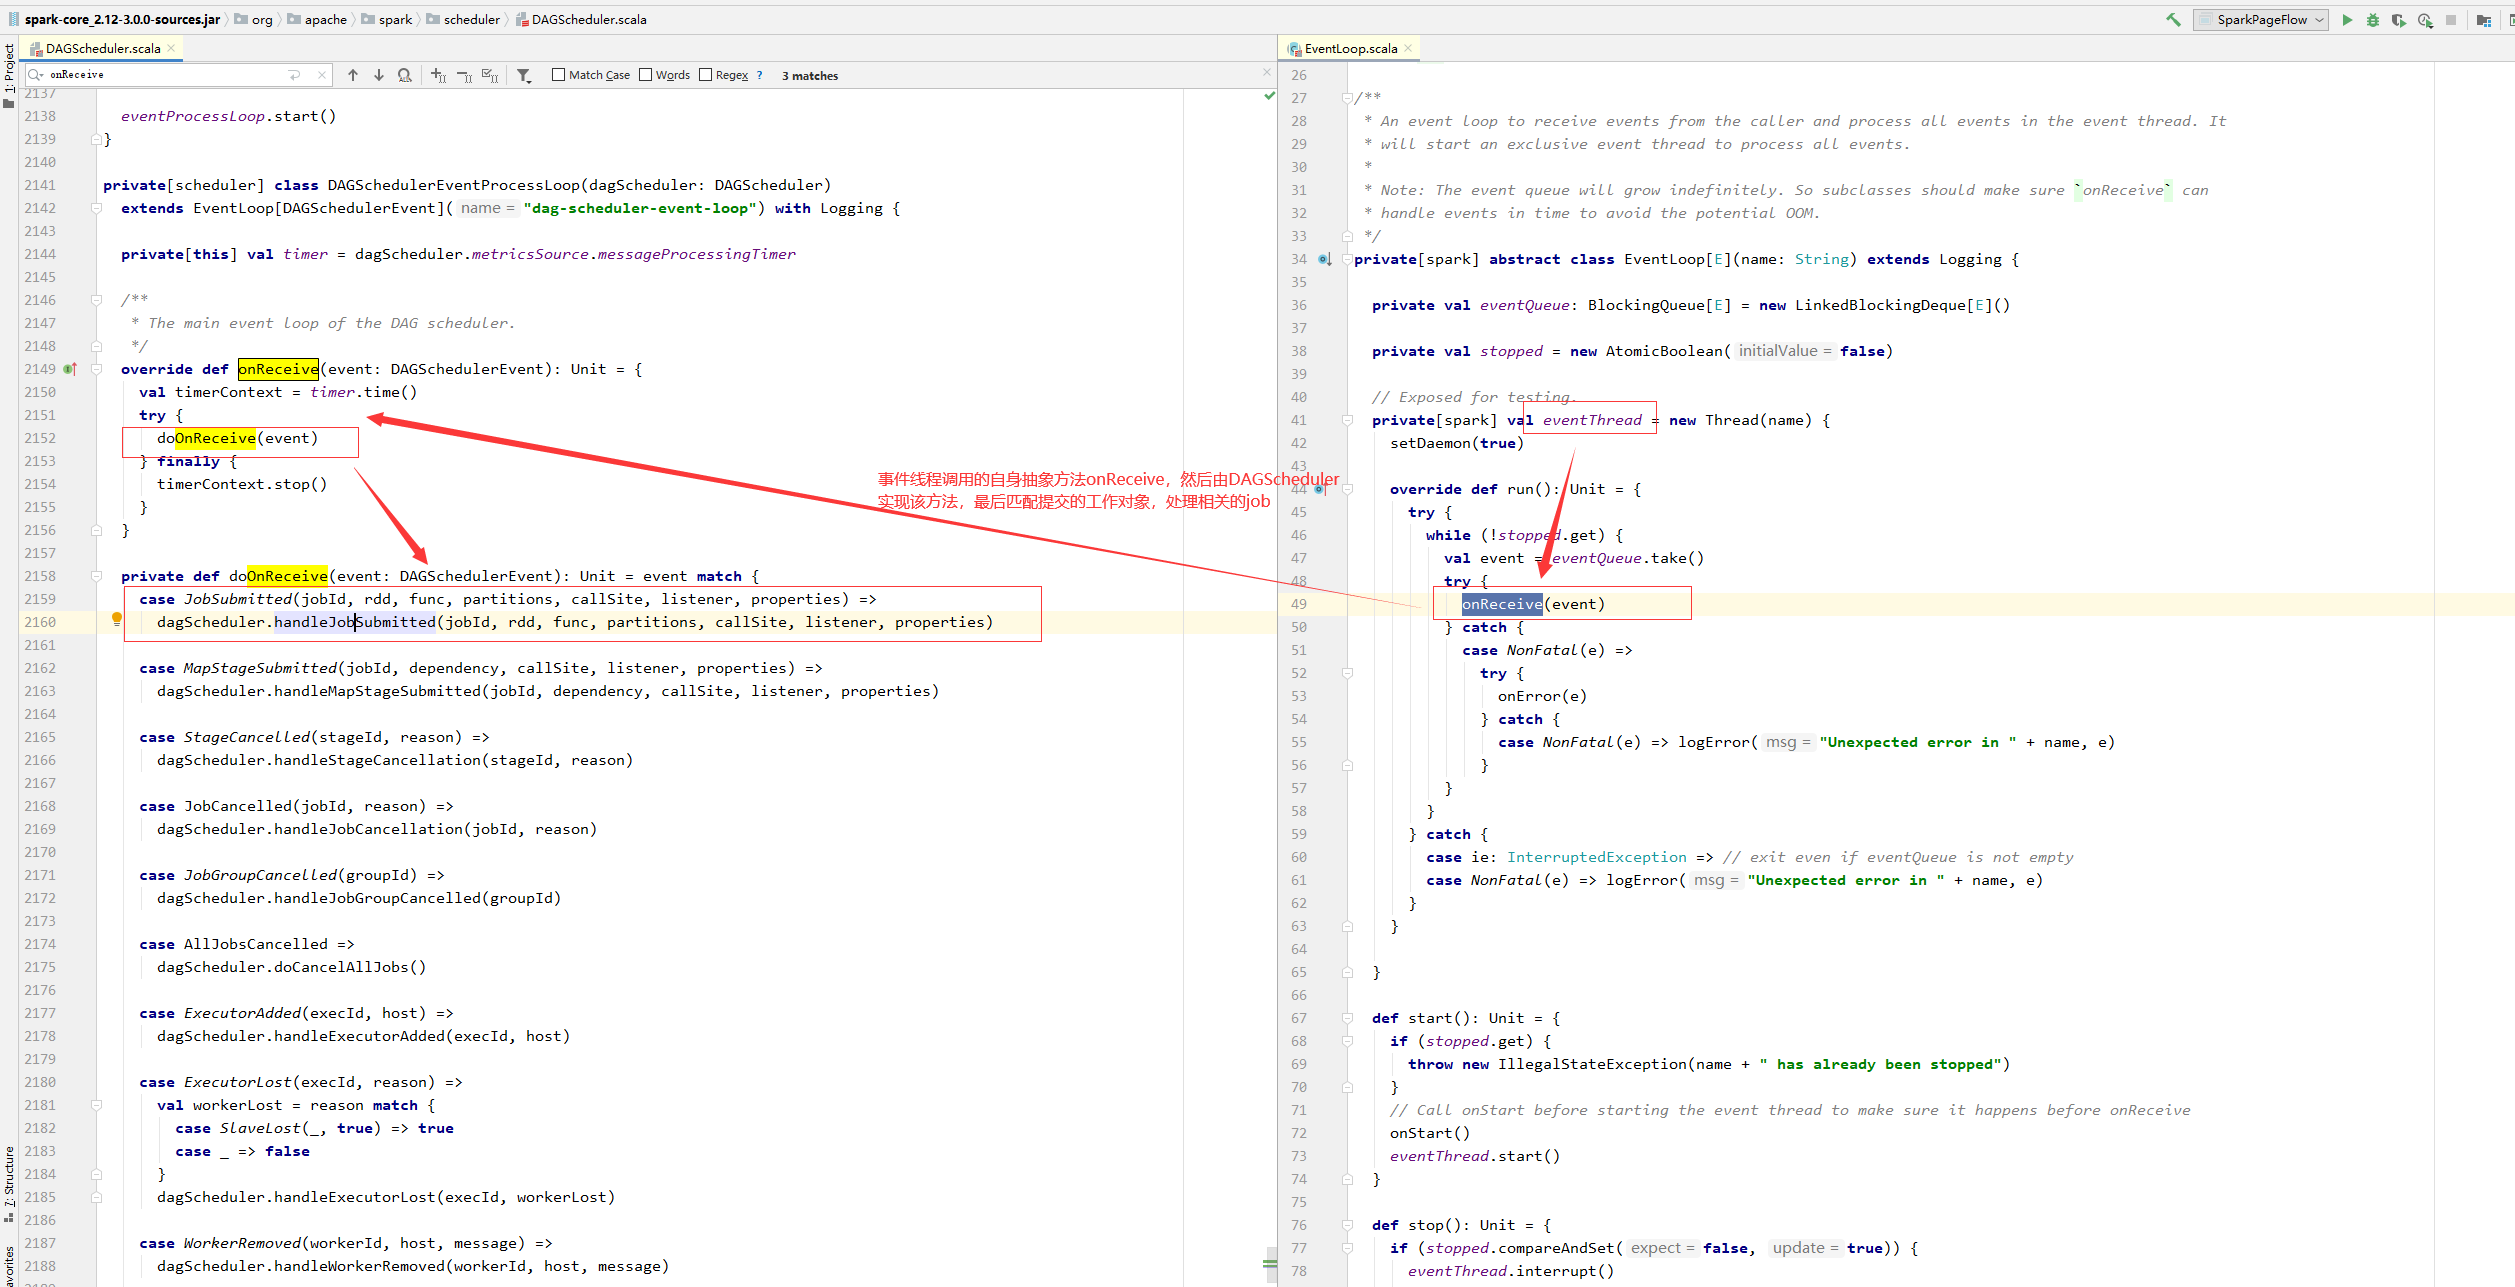Click the Find All magnifier icon
Image resolution: width=2515 pixels, height=1287 pixels.
(x=404, y=75)
